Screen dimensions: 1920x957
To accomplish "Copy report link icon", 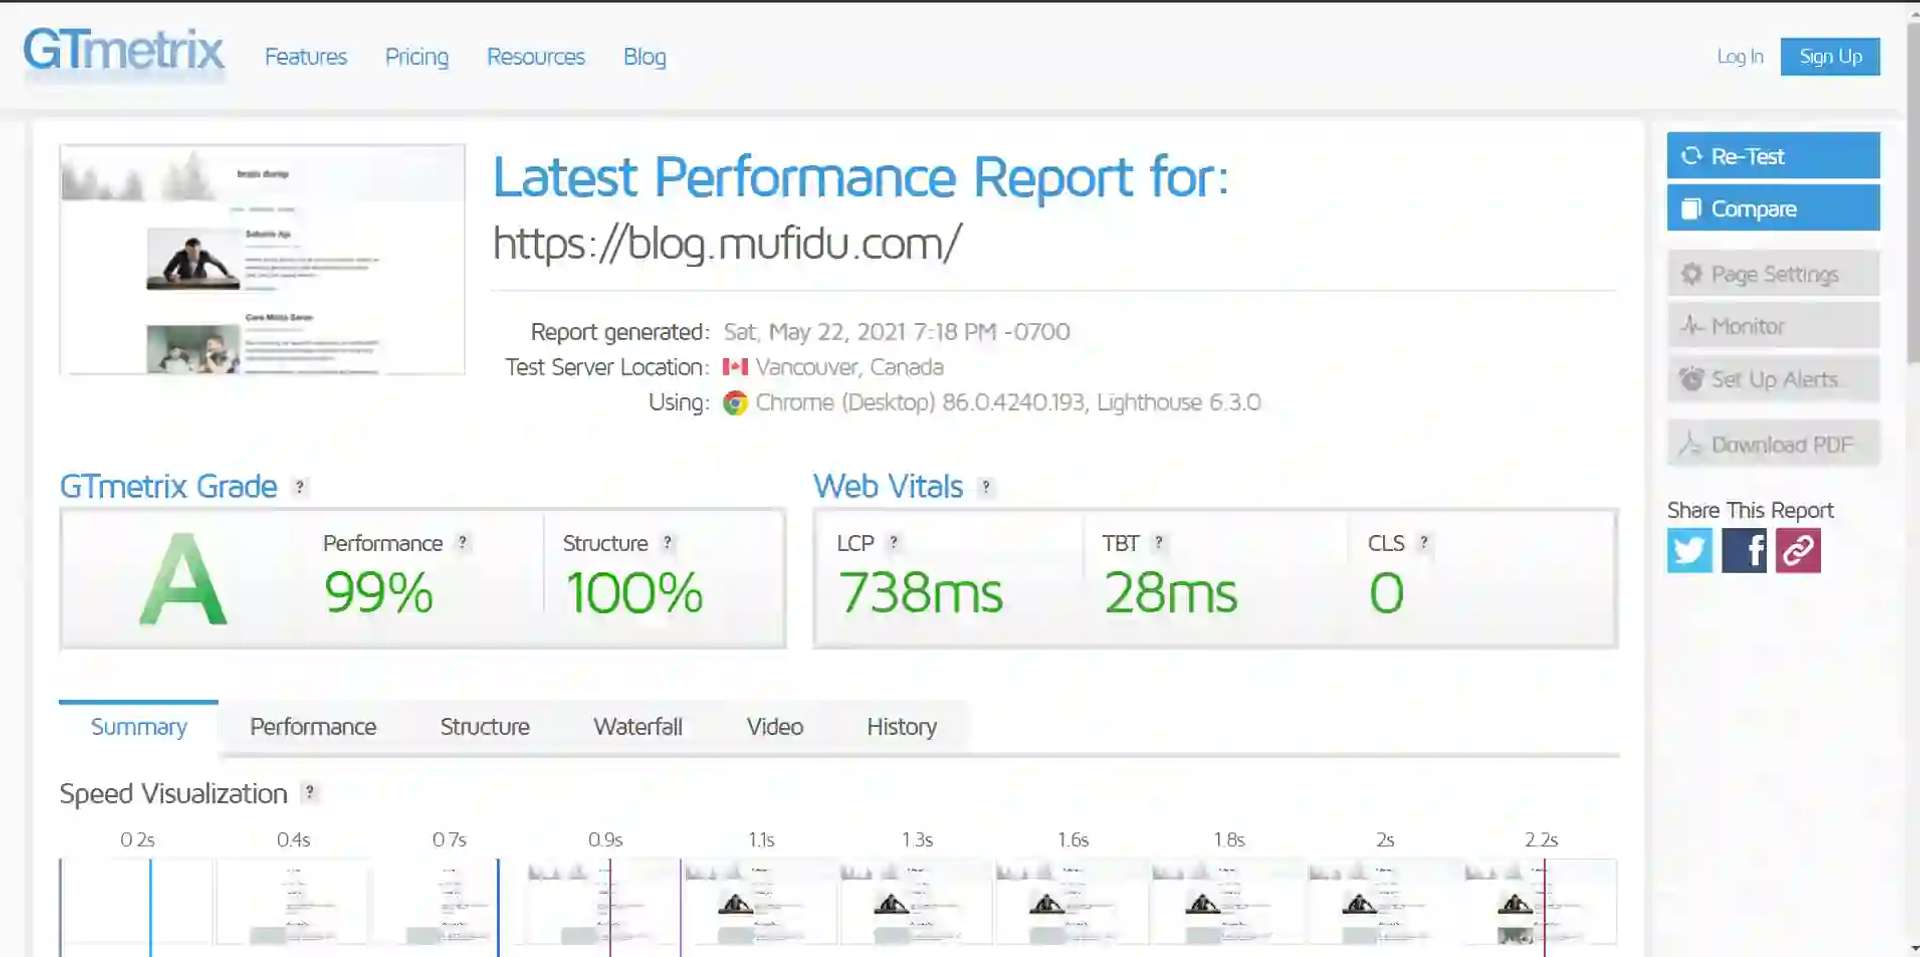I will click(x=1798, y=550).
